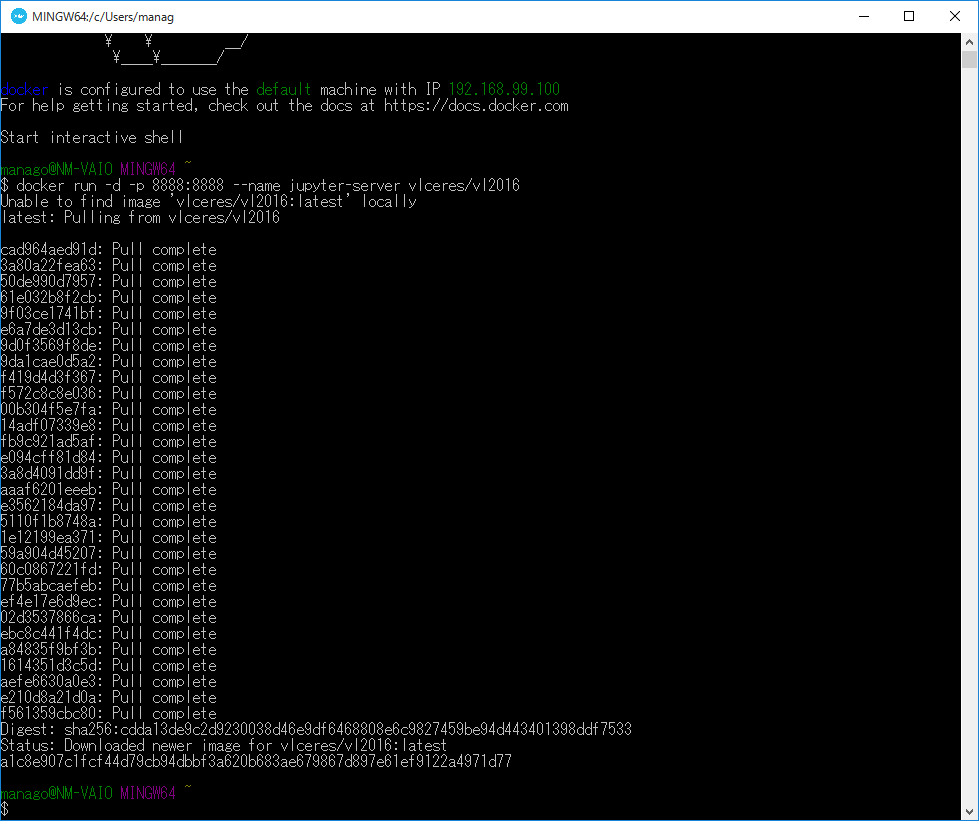Click layer 'ef4e17e6d9ec: Pull complete'
979x821 pixels.
[x=109, y=602]
